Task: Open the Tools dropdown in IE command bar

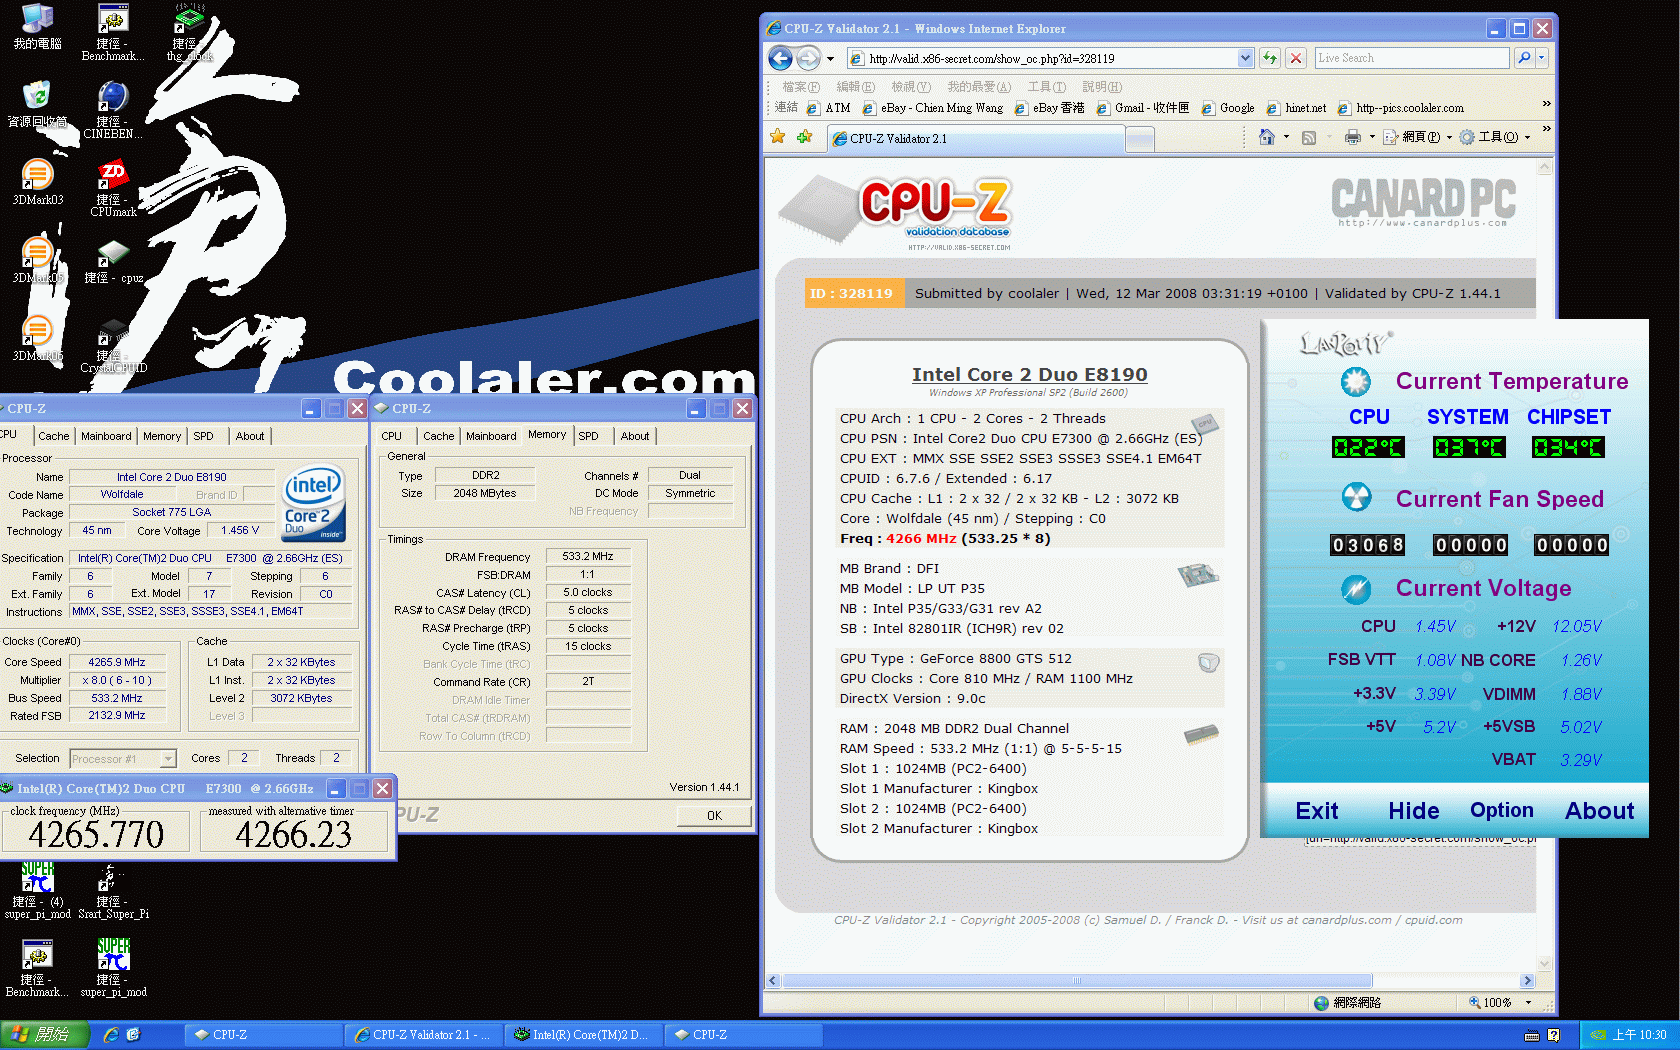Action: (x=1527, y=137)
